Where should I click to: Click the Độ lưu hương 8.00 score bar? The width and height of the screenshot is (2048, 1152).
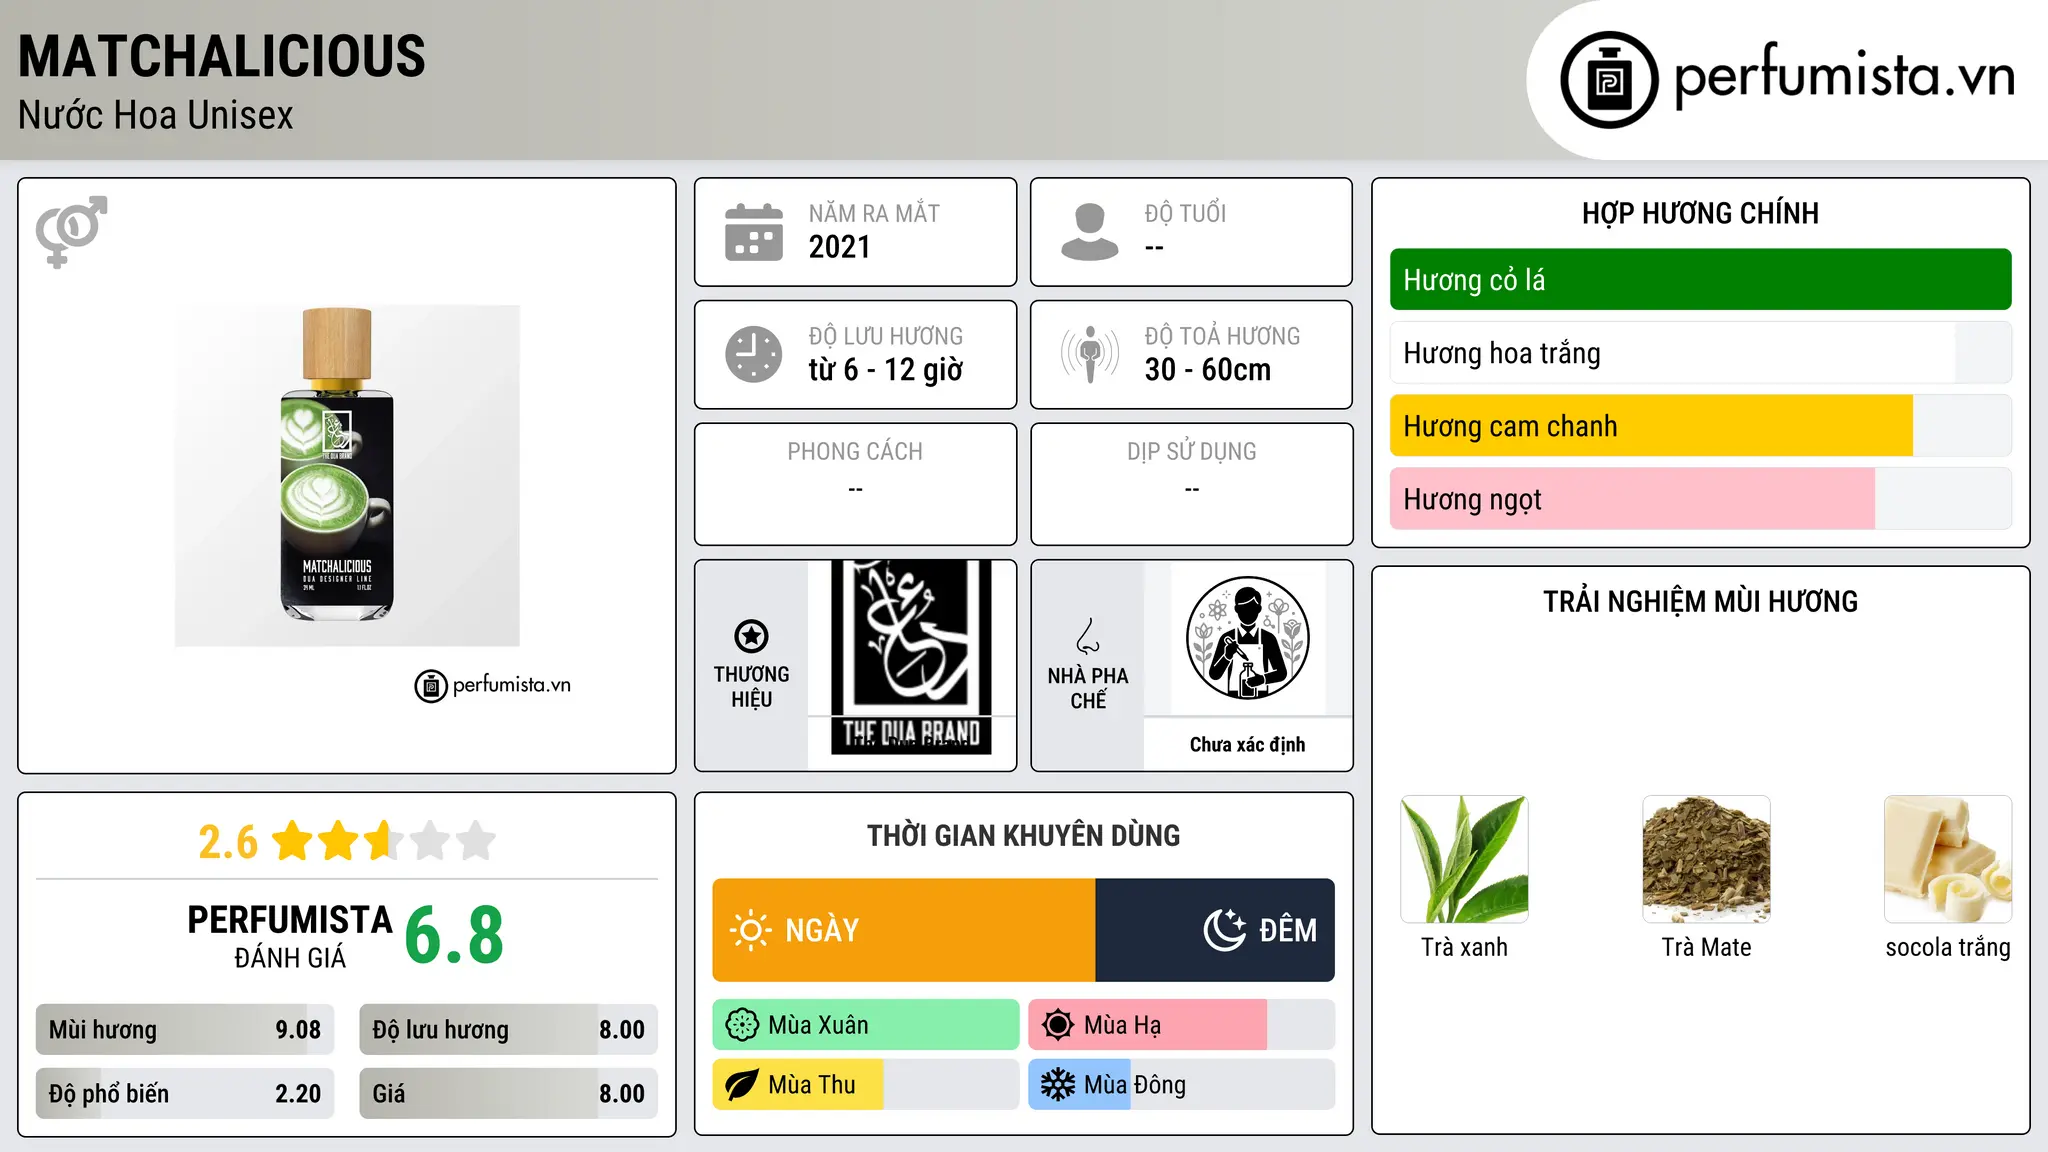tap(508, 1030)
